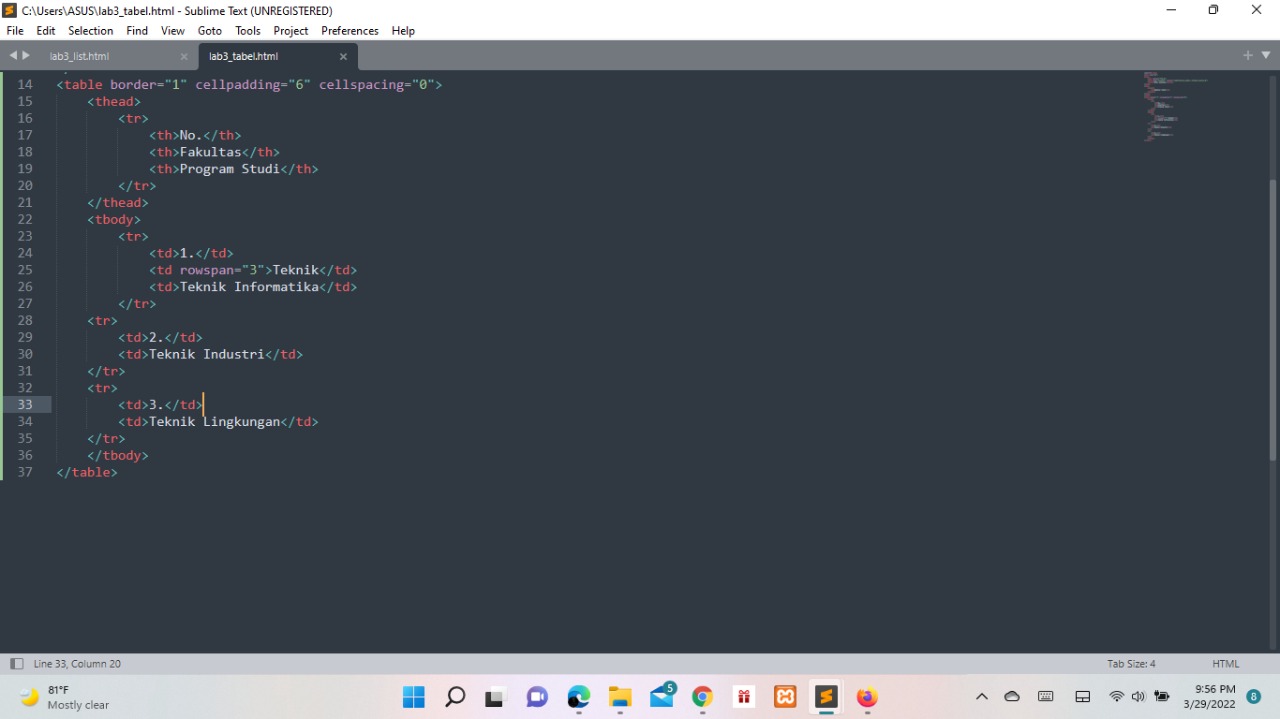The image size is (1280, 719).
Task: Click 'Teknik Lingkungan' cell text
Action: click(x=215, y=422)
